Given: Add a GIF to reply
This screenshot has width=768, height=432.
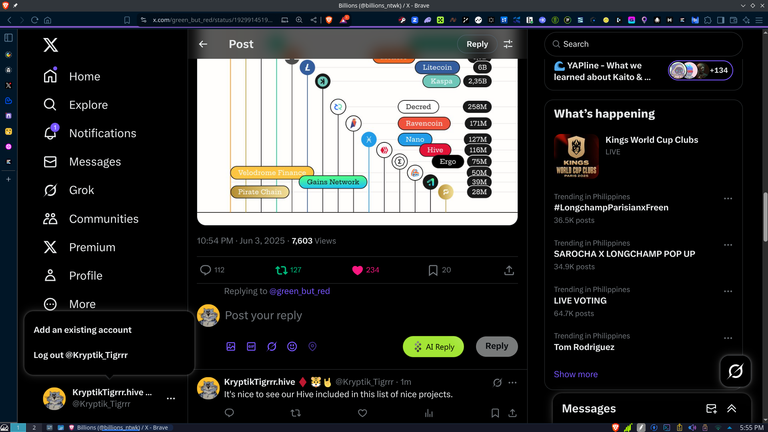Looking at the screenshot, I should click(x=251, y=346).
